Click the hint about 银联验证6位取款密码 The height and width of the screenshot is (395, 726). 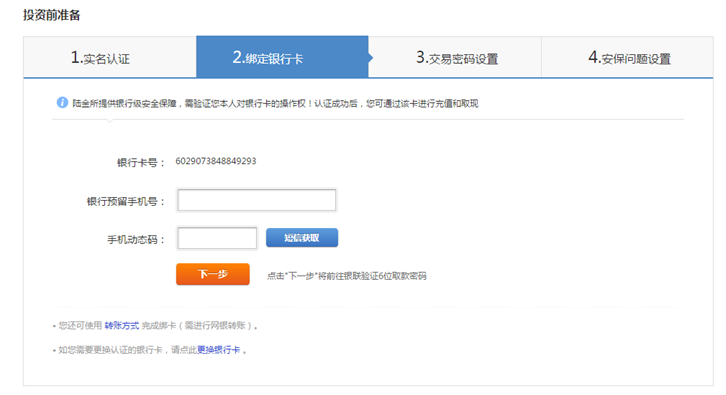coord(347,276)
